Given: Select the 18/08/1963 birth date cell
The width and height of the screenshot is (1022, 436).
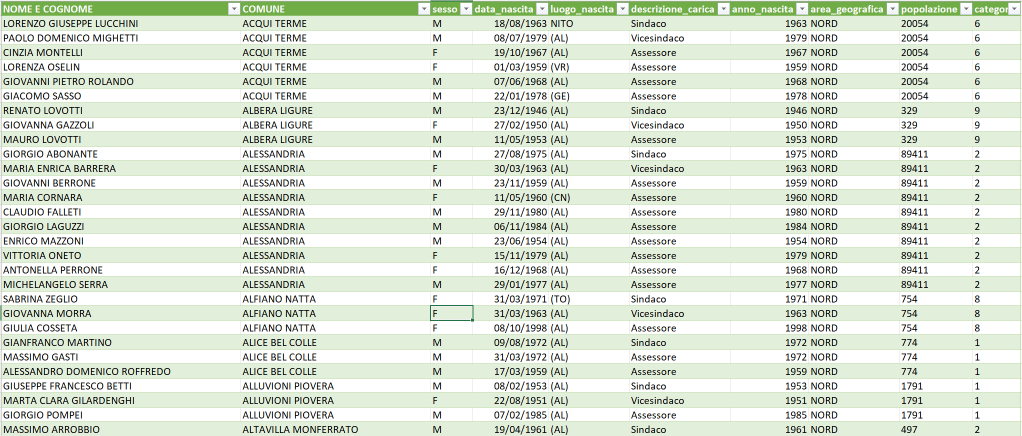Looking at the screenshot, I should (x=510, y=23).
